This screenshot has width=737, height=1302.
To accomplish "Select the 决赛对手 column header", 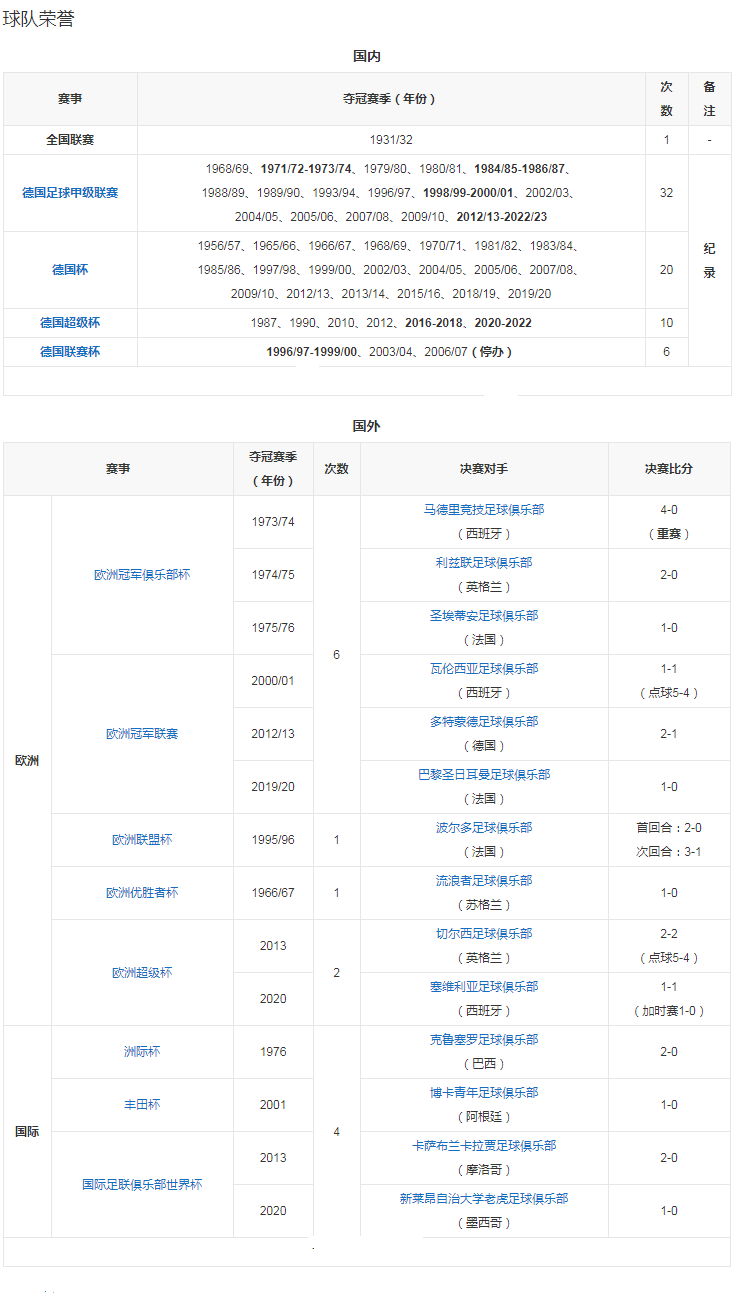I will (484, 469).
